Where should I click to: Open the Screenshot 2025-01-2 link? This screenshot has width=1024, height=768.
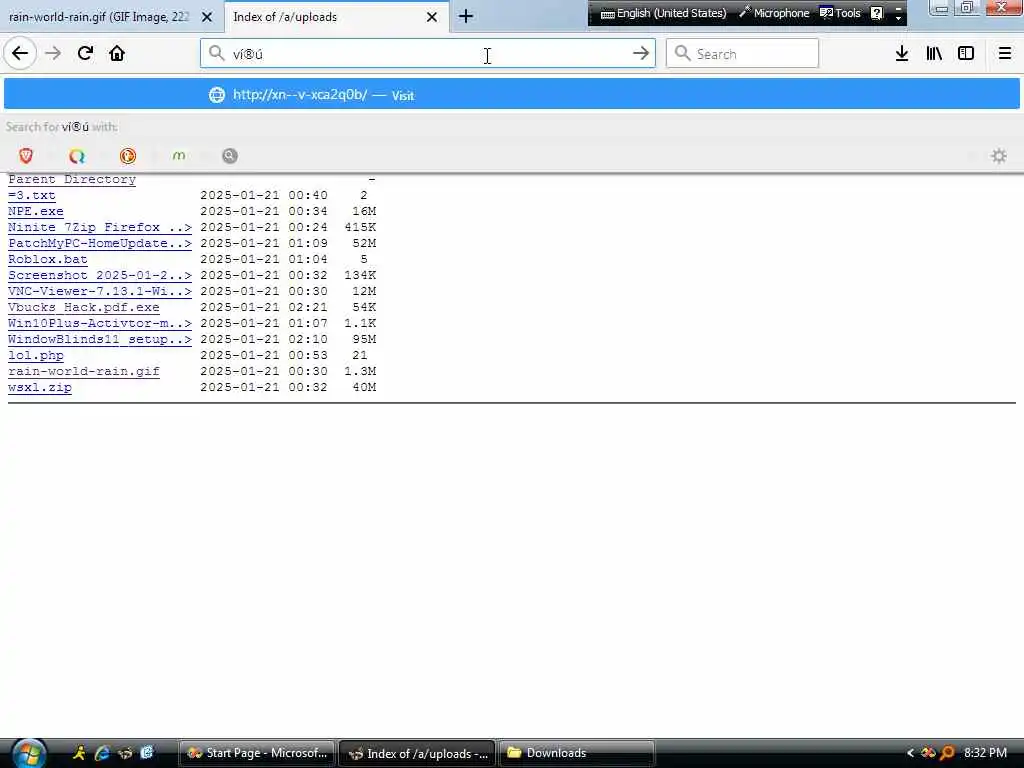[x=100, y=275]
